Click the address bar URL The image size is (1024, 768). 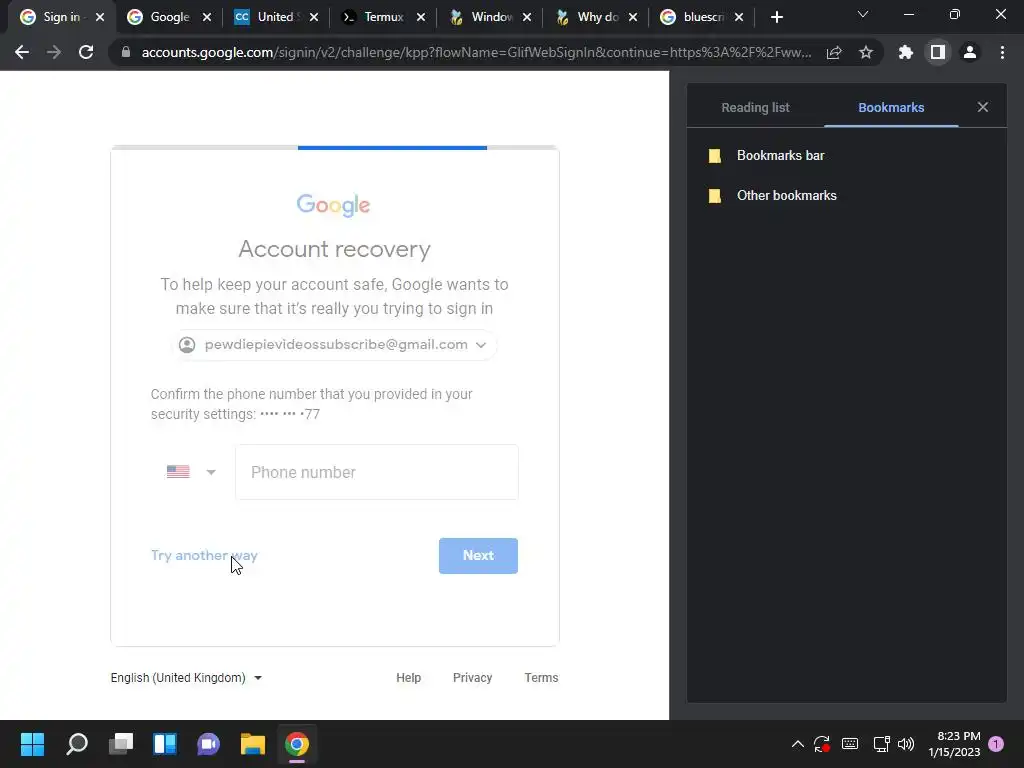tap(477, 52)
